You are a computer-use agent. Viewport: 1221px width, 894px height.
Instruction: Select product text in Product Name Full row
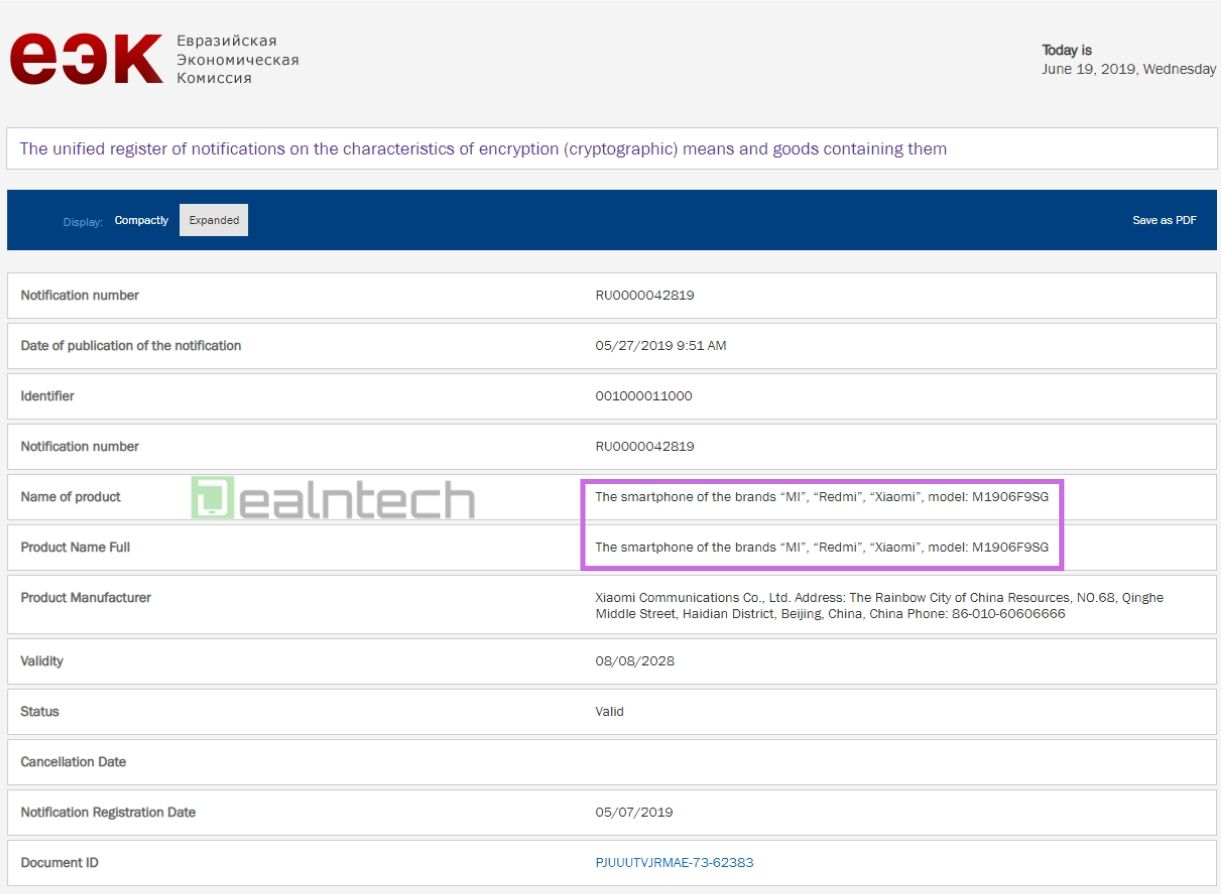(x=822, y=547)
